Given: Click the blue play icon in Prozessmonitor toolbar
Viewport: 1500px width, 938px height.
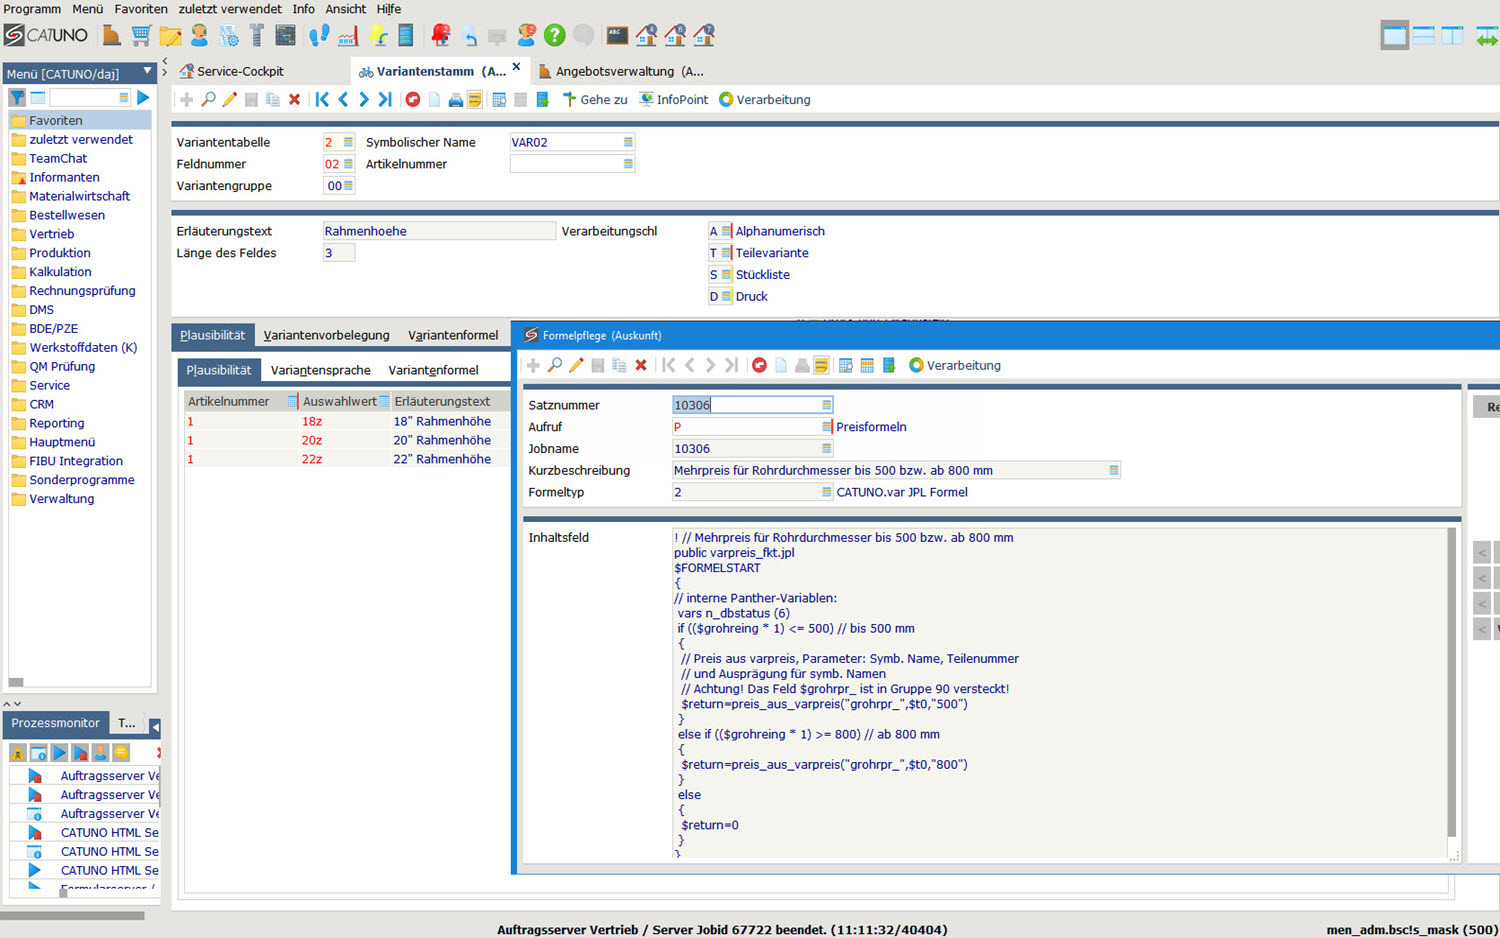Looking at the screenshot, I should tap(59, 753).
